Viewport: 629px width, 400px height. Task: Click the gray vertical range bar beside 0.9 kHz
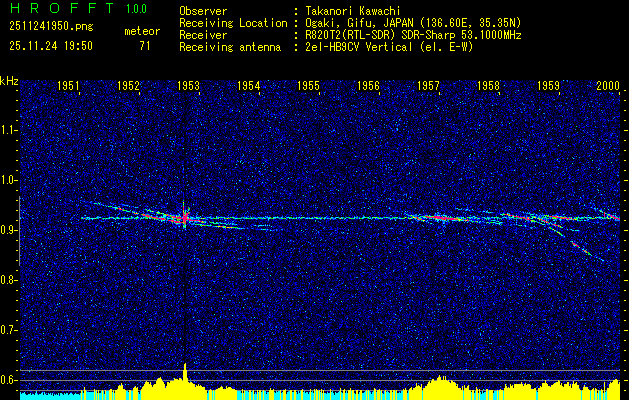[20, 231]
